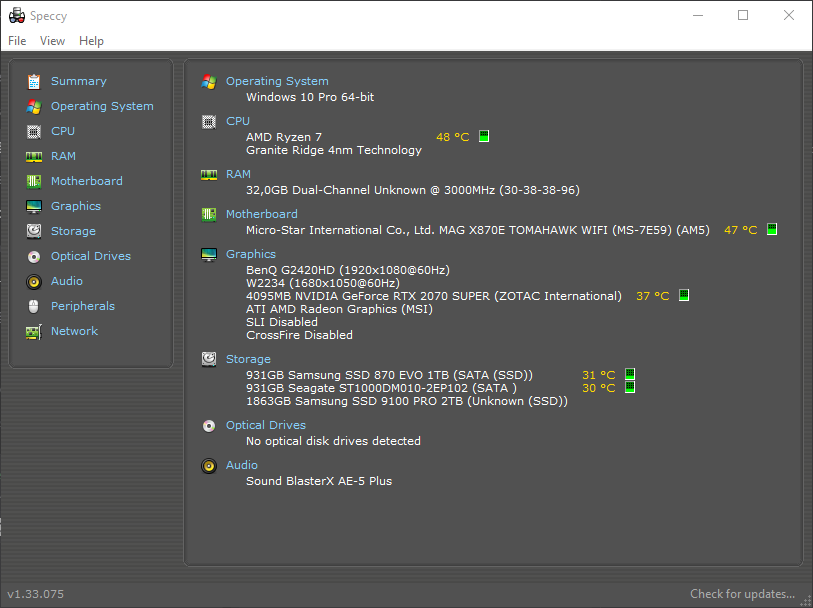Click the disc icon beside the Optical Drives heading

click(x=209, y=426)
